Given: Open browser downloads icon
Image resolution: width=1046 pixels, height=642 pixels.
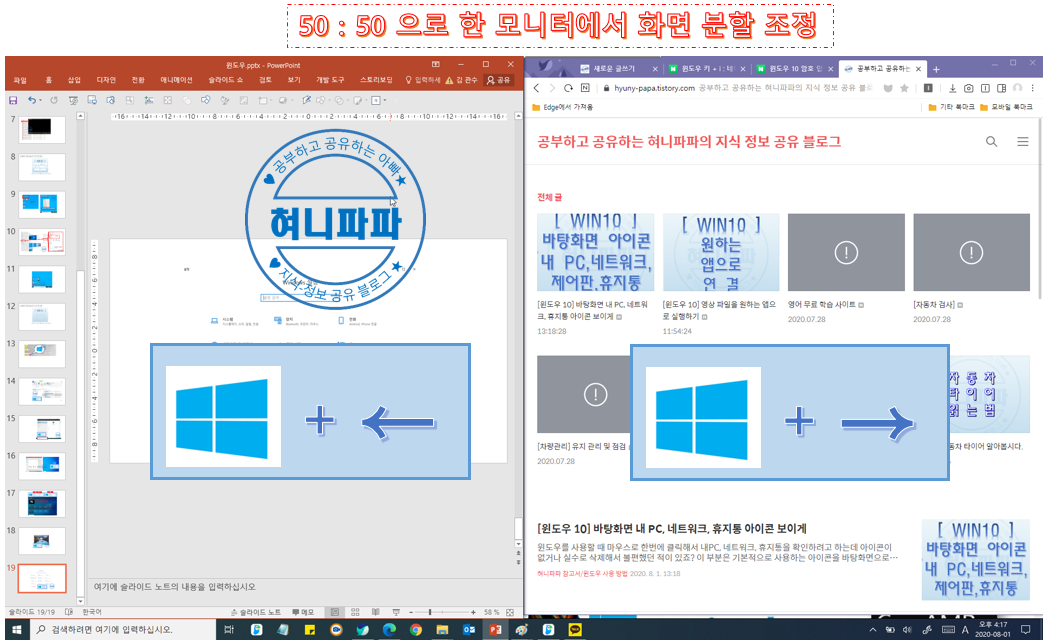Looking at the screenshot, I should (x=953, y=88).
